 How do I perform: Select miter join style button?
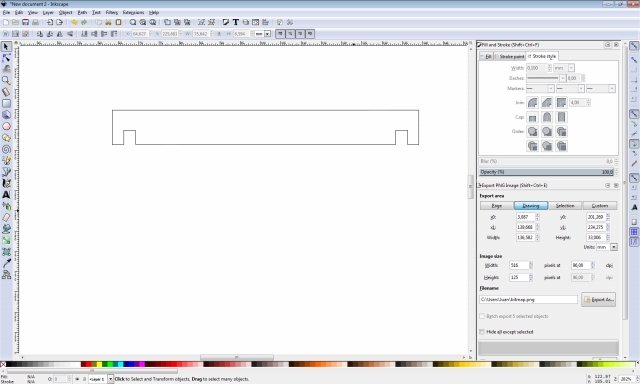point(562,102)
